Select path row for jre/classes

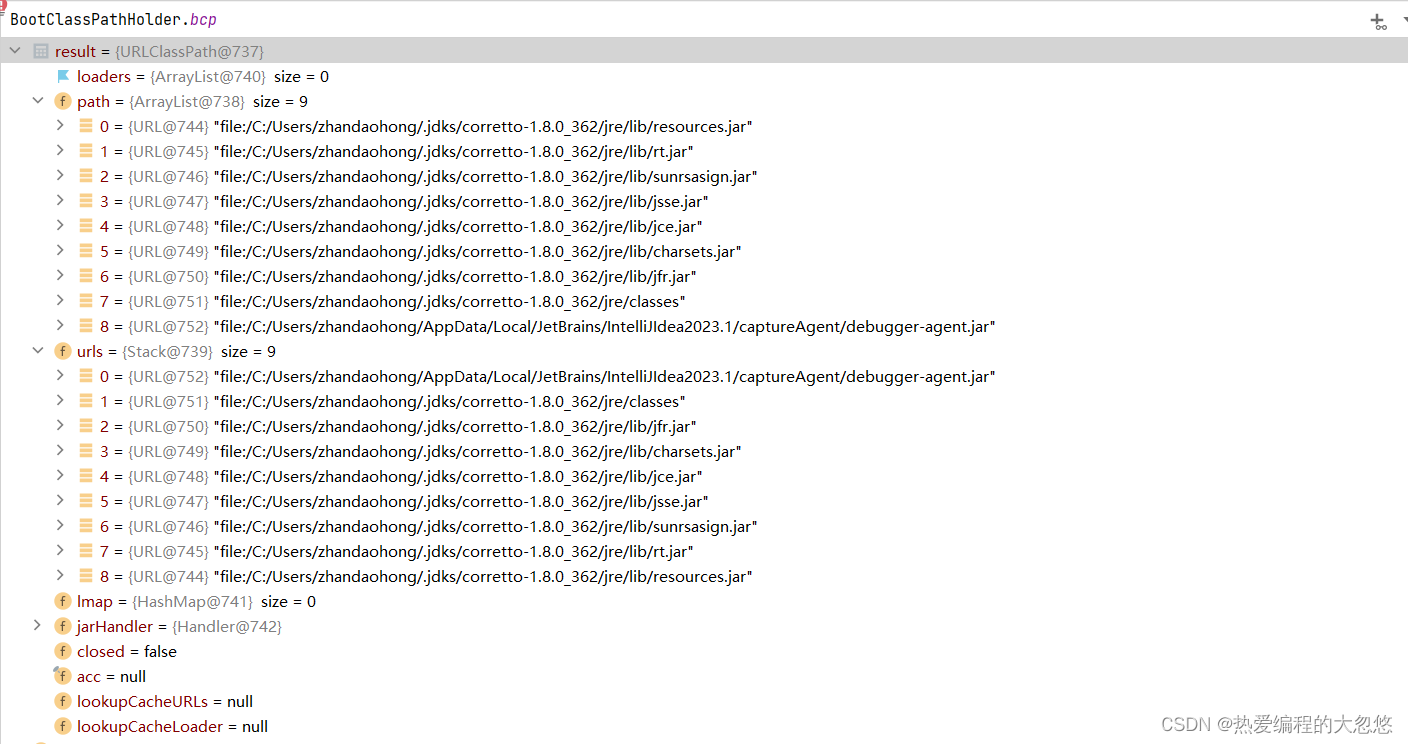point(704,301)
